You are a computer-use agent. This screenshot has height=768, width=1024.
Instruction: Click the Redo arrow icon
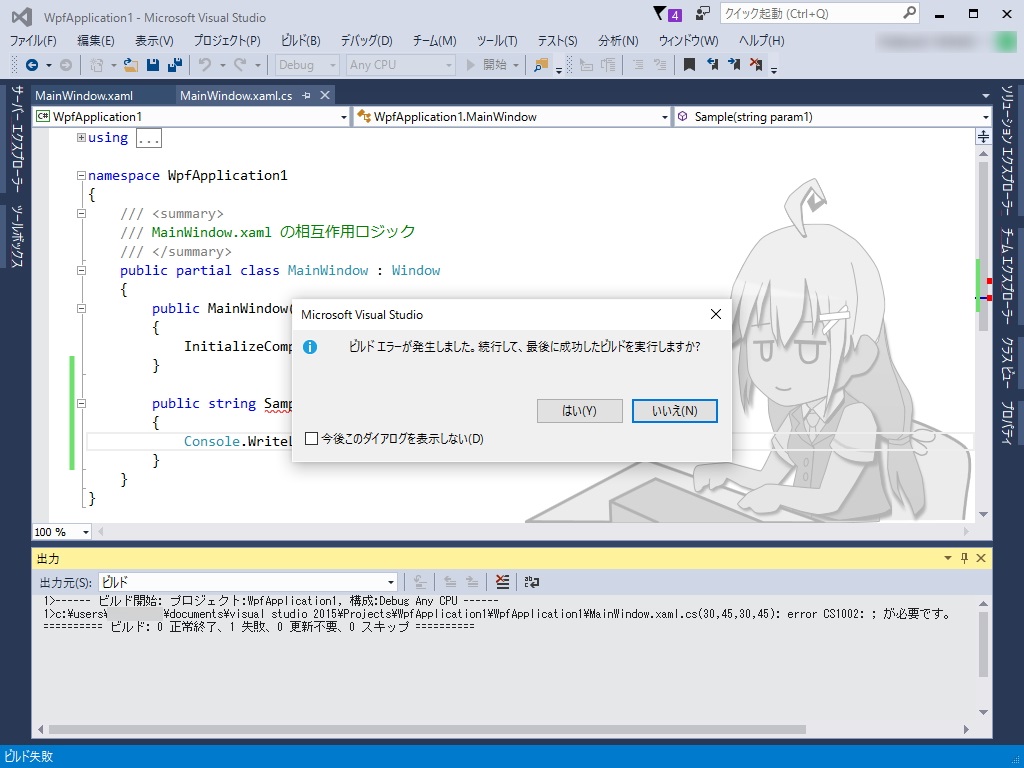[x=240, y=65]
